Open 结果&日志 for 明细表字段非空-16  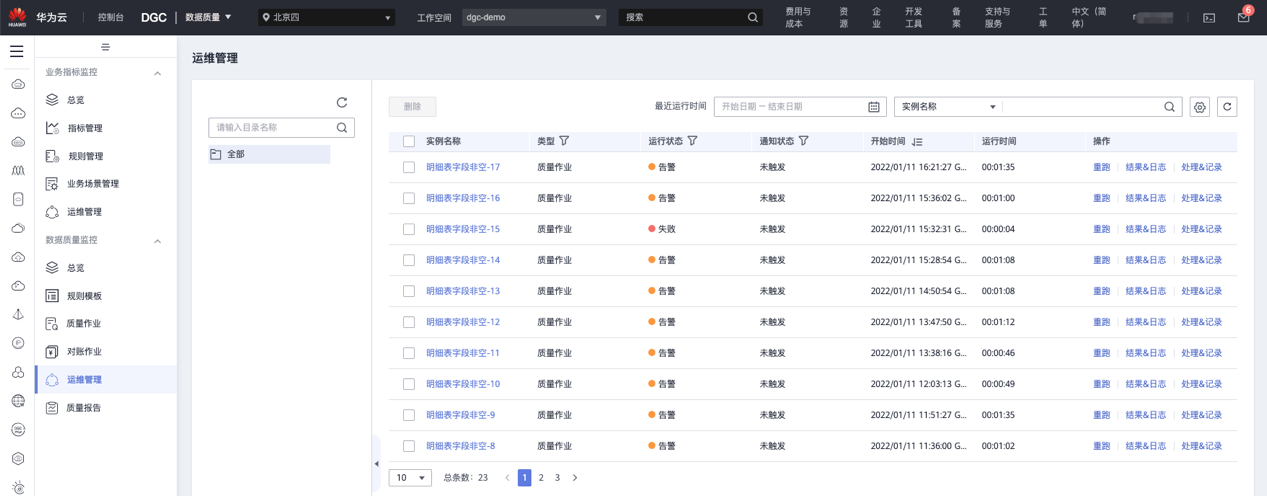point(1146,198)
